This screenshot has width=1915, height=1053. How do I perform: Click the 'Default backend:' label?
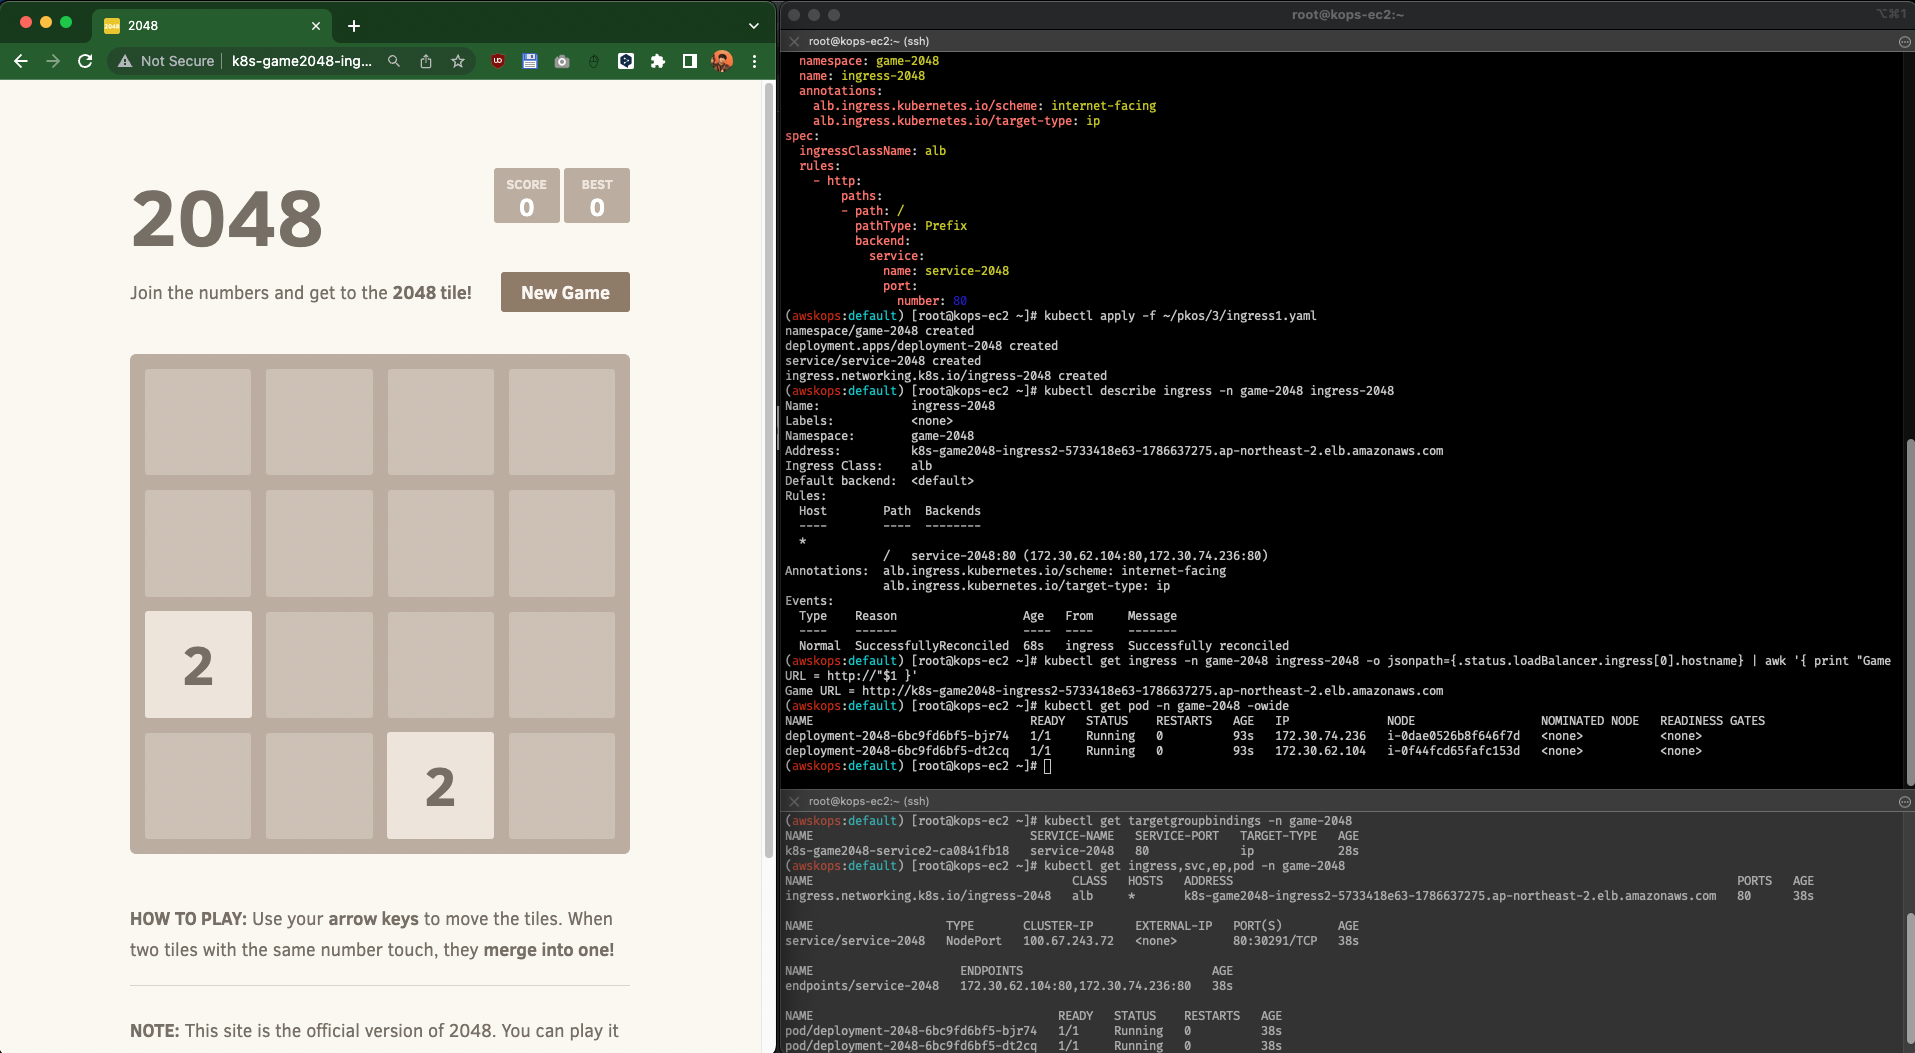[841, 481]
